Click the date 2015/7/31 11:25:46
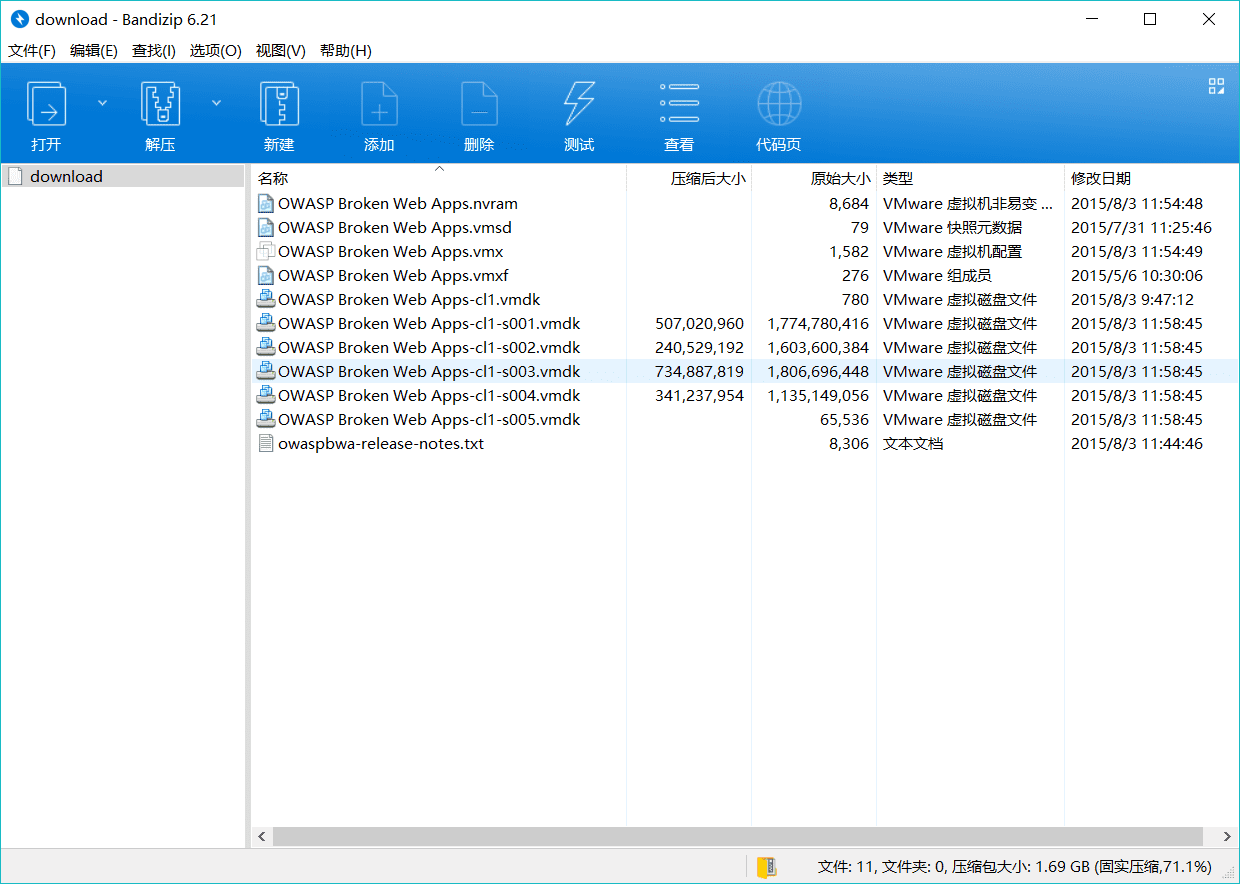The image size is (1240, 884). pyautogui.click(x=1141, y=227)
